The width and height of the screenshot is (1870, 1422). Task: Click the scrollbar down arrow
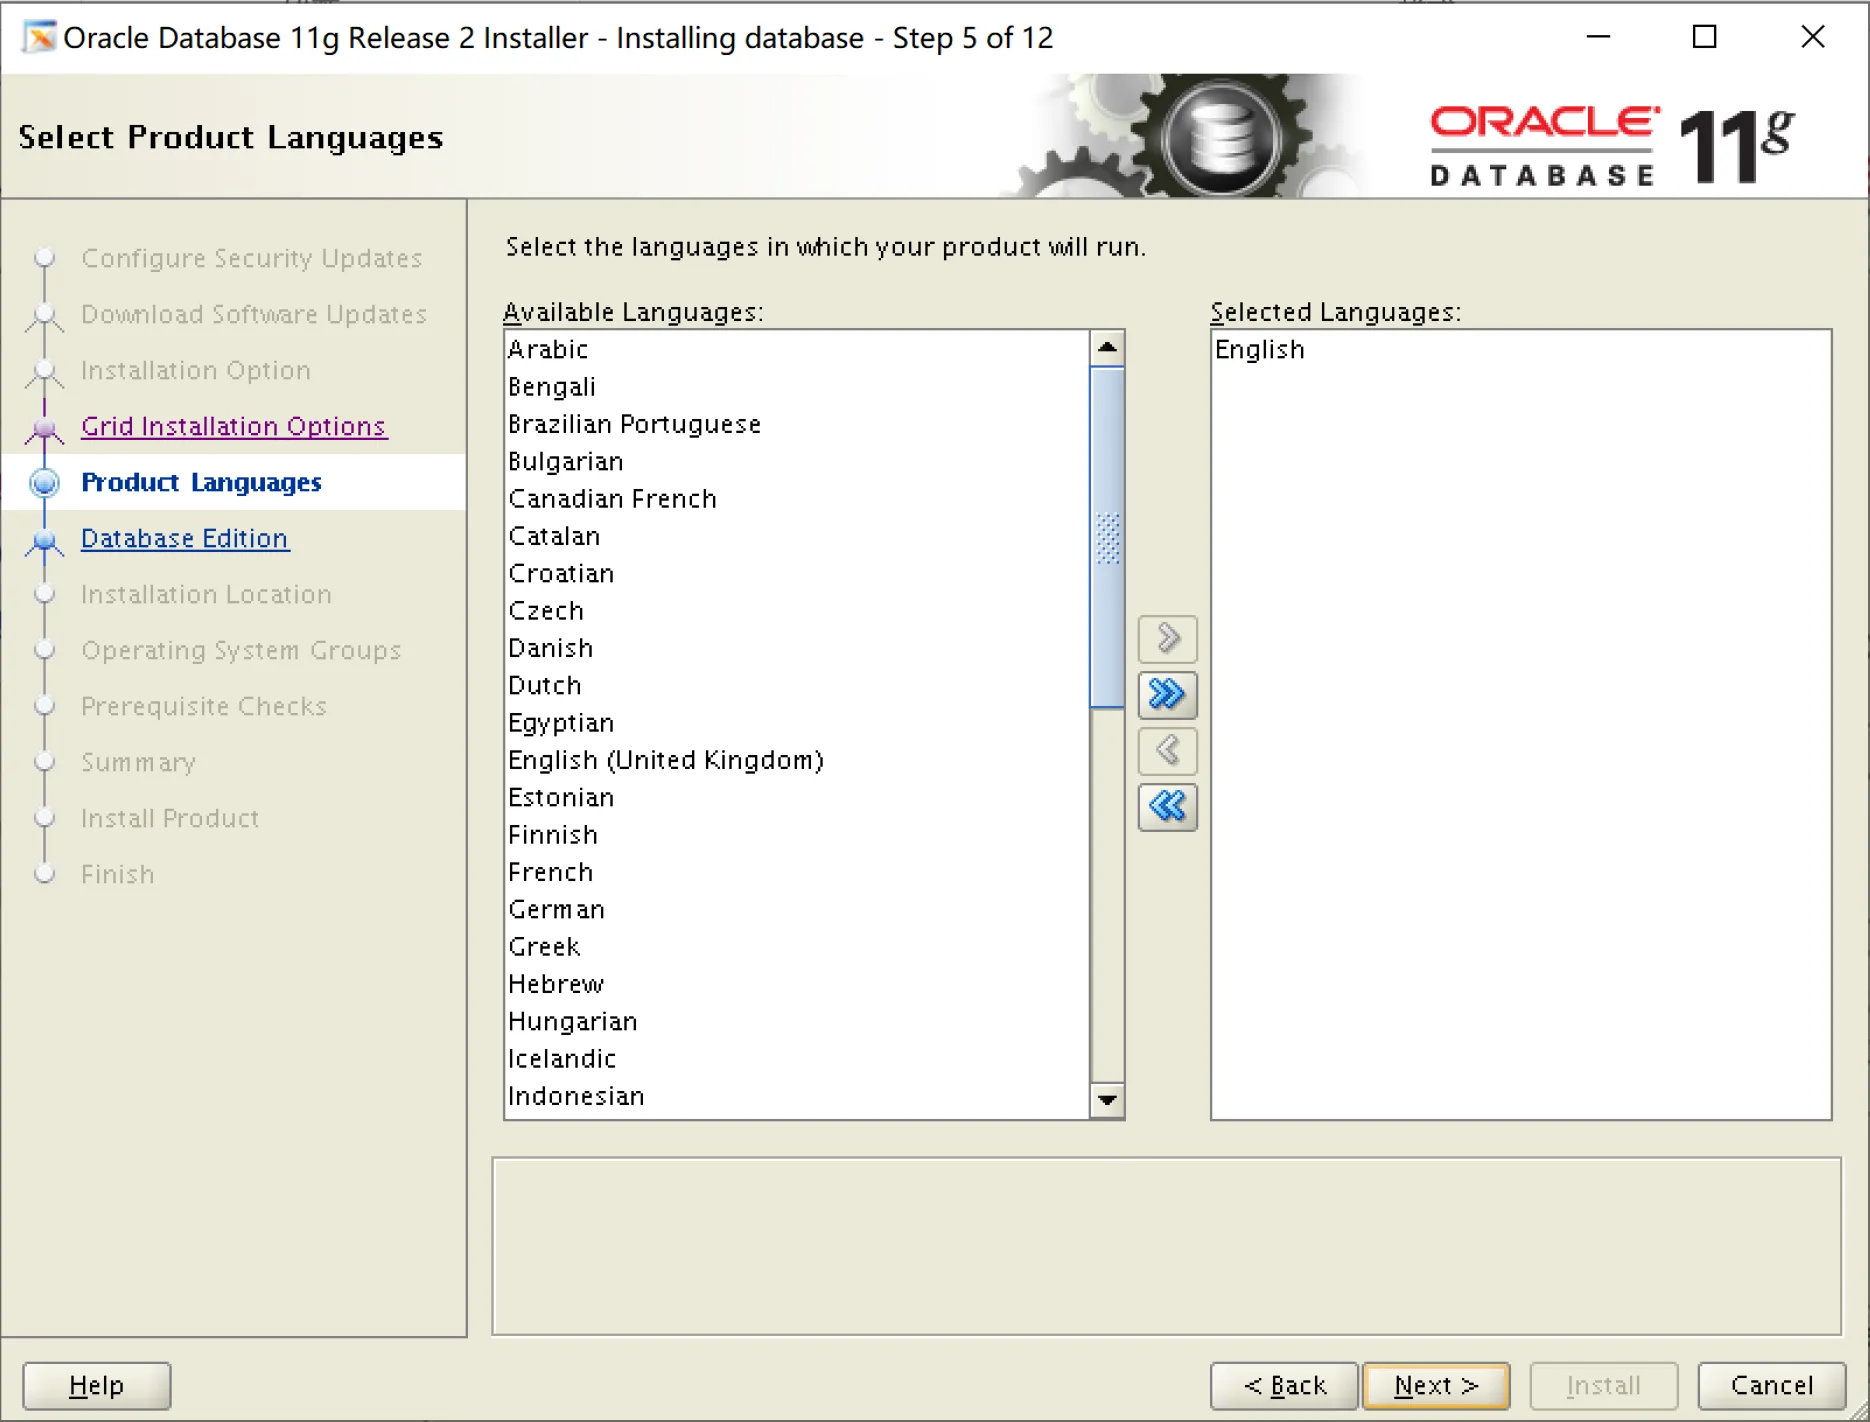coord(1107,1100)
